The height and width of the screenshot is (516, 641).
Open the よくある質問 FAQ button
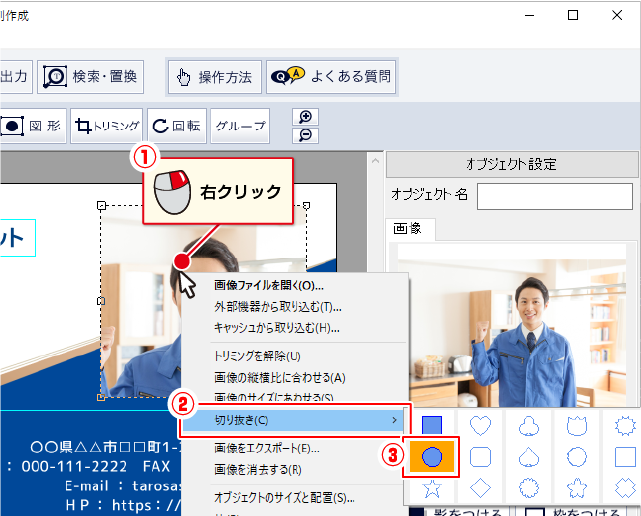(x=331, y=77)
